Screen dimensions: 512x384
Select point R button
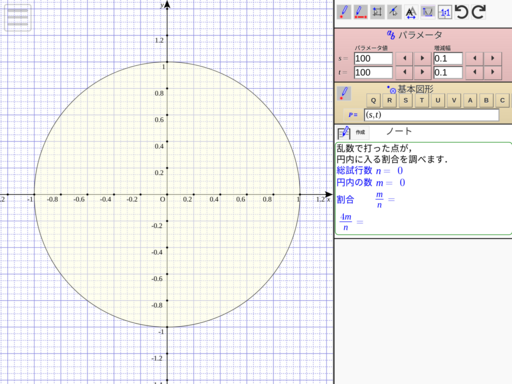click(389, 100)
